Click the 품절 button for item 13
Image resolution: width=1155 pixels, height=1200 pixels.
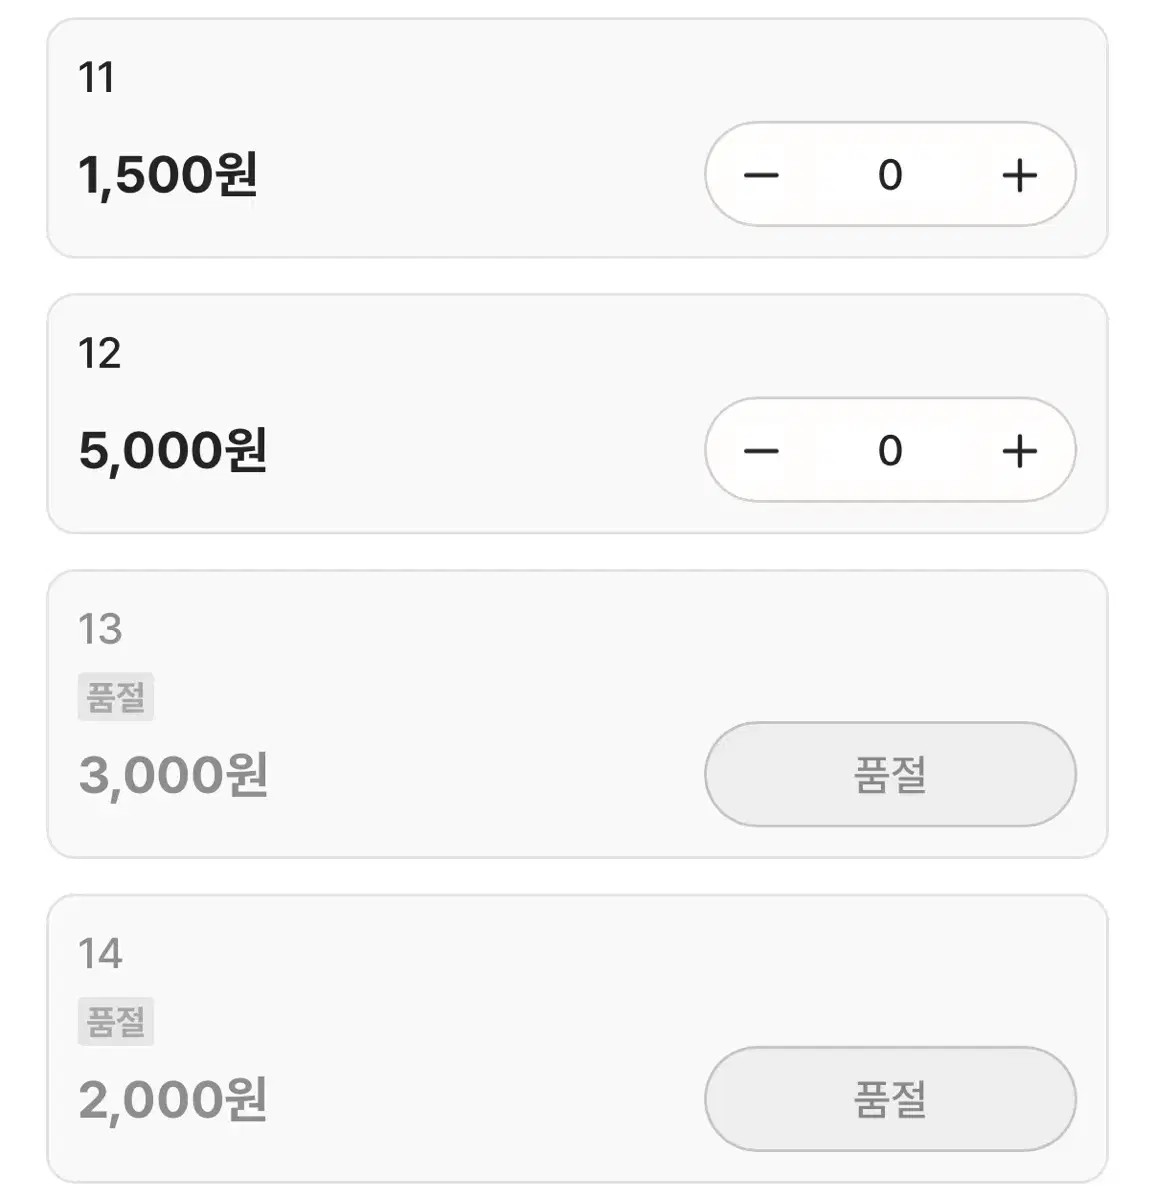click(890, 775)
